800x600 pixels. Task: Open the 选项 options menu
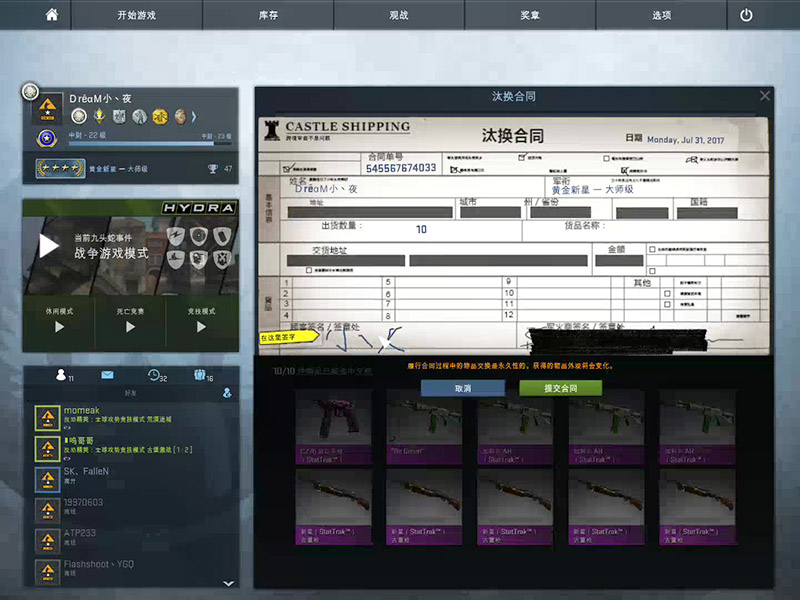pos(661,15)
